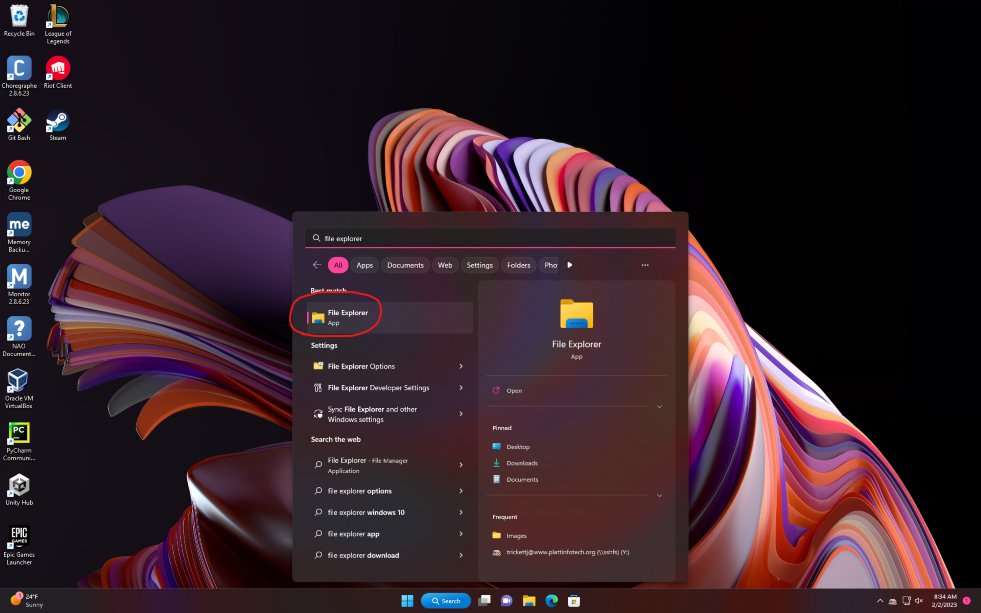
Task: Select the Settings filter tab
Action: click(480, 265)
